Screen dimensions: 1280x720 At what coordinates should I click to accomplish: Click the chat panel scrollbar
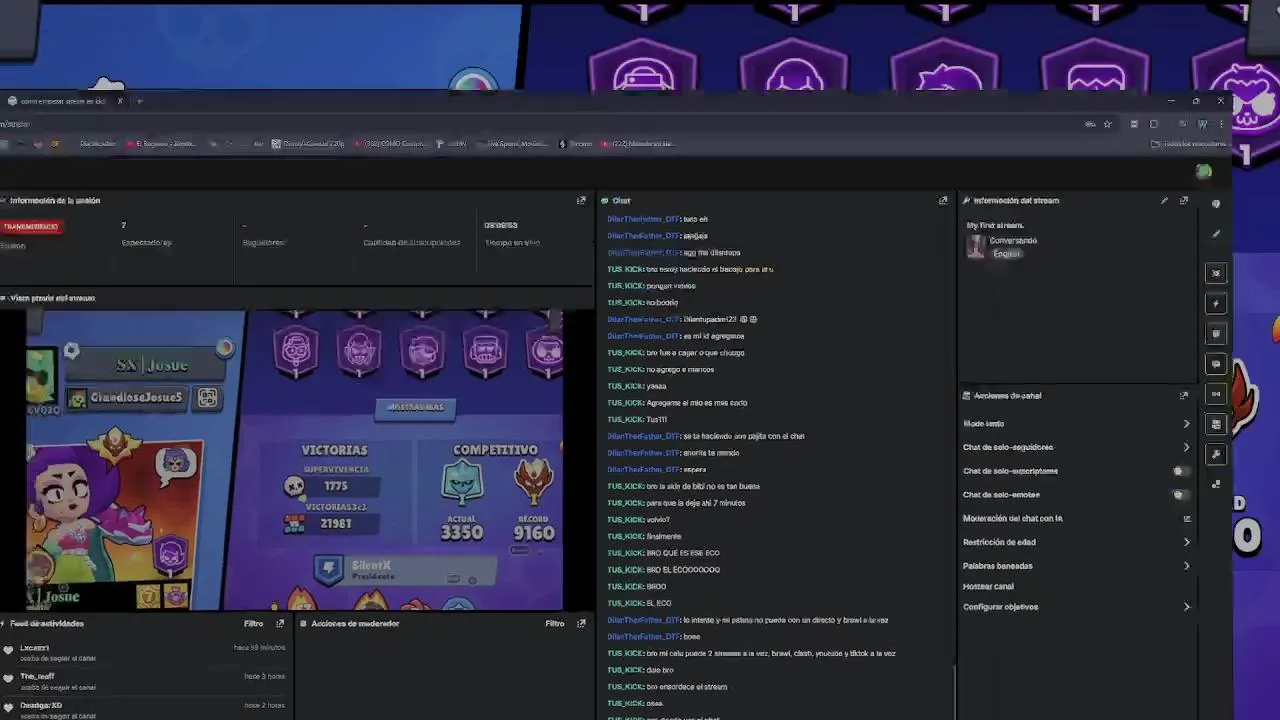point(954,692)
